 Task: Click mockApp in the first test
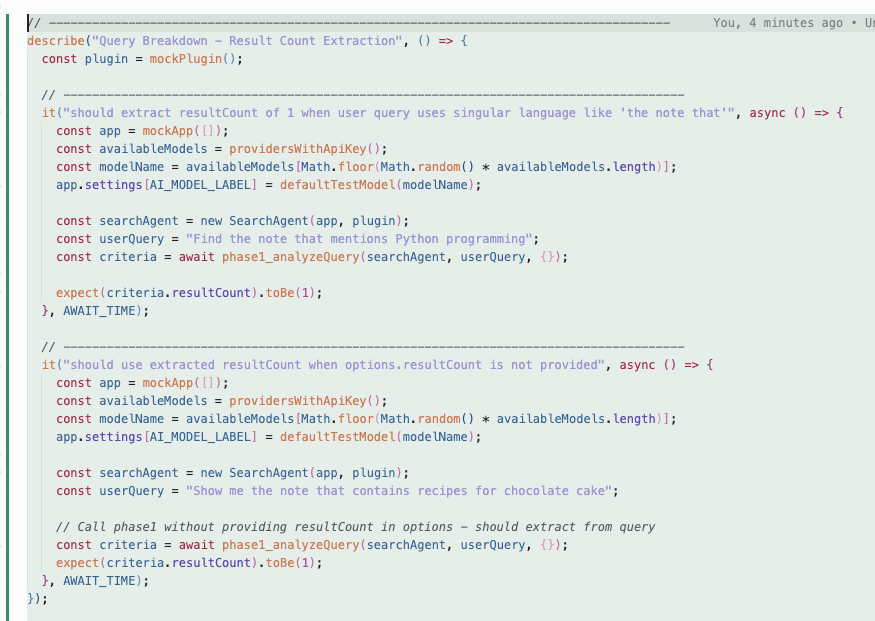tap(167, 131)
